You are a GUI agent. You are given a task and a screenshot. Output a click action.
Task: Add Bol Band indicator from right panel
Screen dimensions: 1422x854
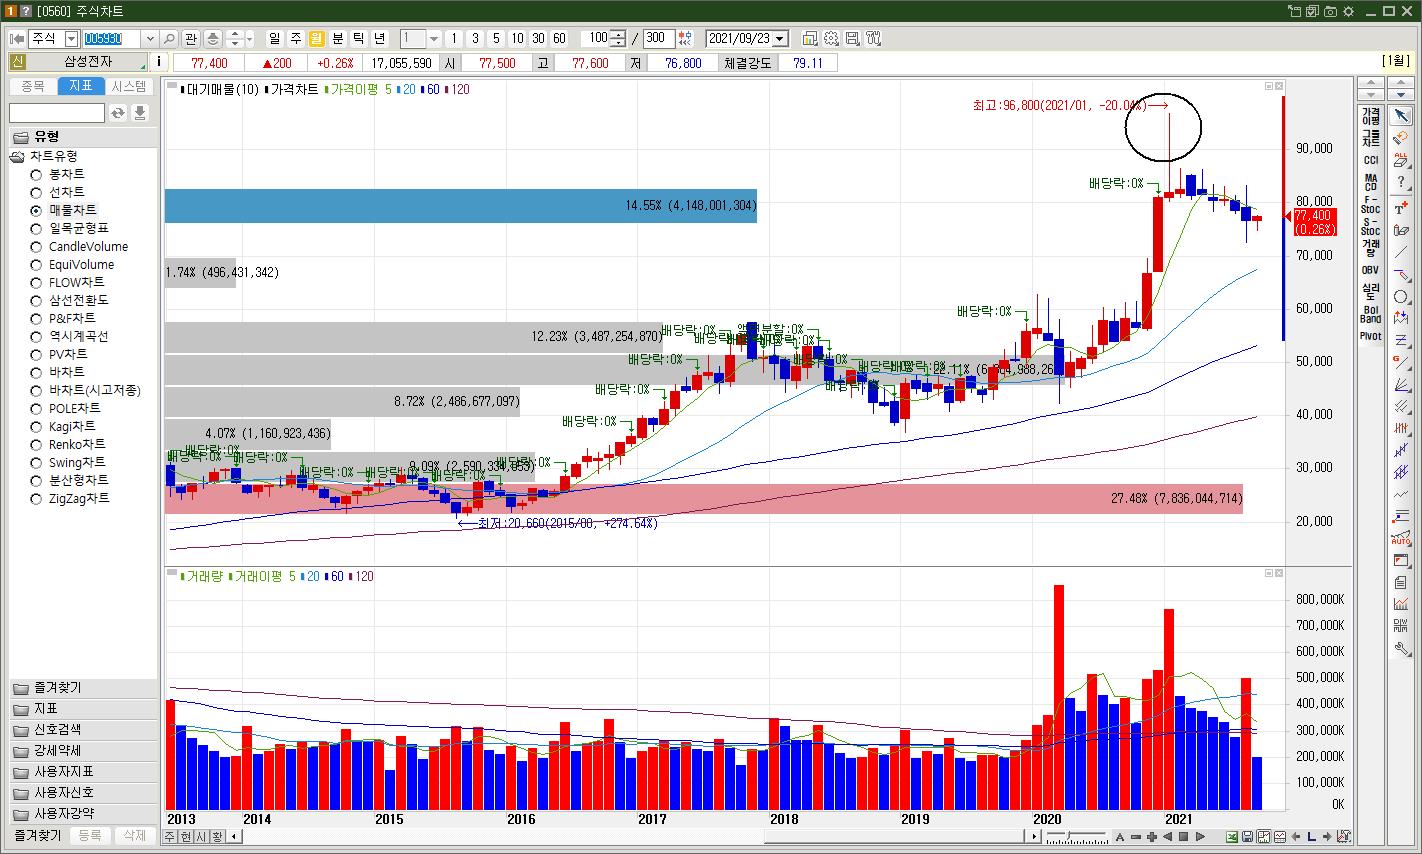click(1370, 315)
